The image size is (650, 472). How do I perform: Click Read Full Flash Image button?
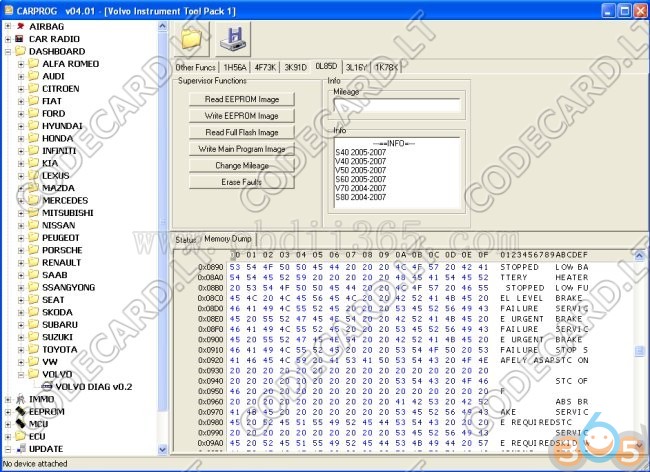242,133
